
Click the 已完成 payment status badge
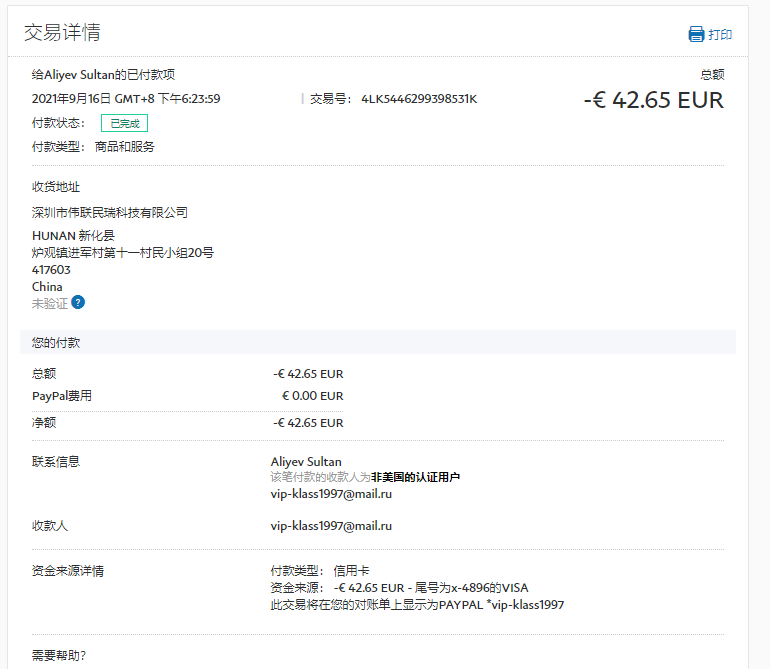pos(124,123)
